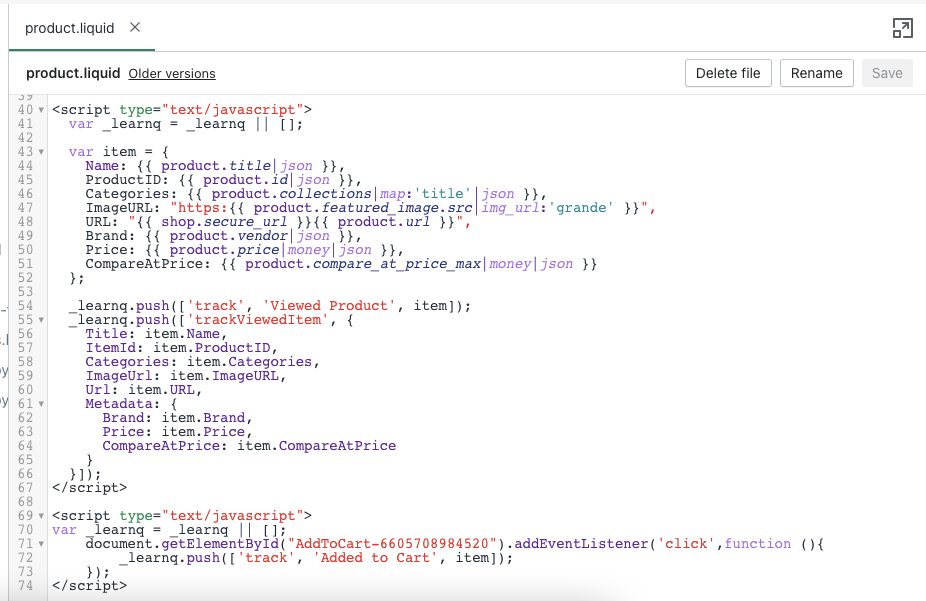This screenshot has width=926, height=601.
Task: Click CompareAtPrice key in Metadata block
Action: 161,446
